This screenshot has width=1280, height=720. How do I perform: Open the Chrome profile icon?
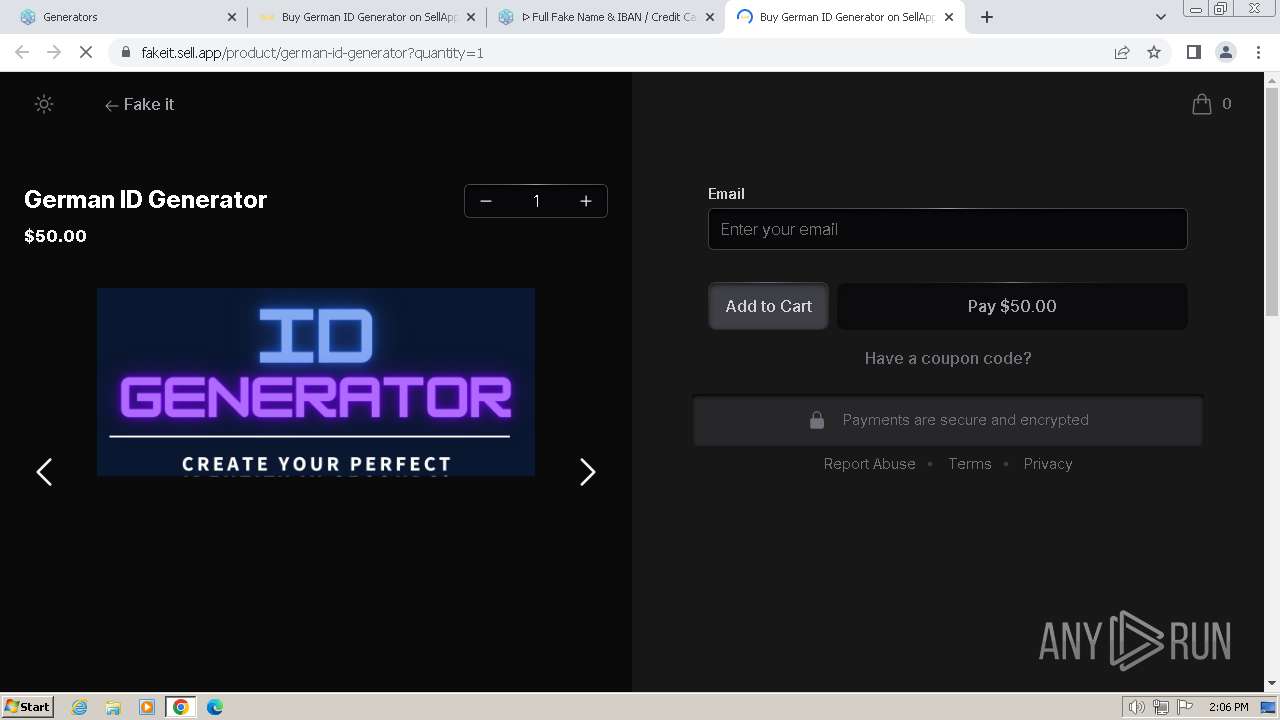[x=1226, y=52]
